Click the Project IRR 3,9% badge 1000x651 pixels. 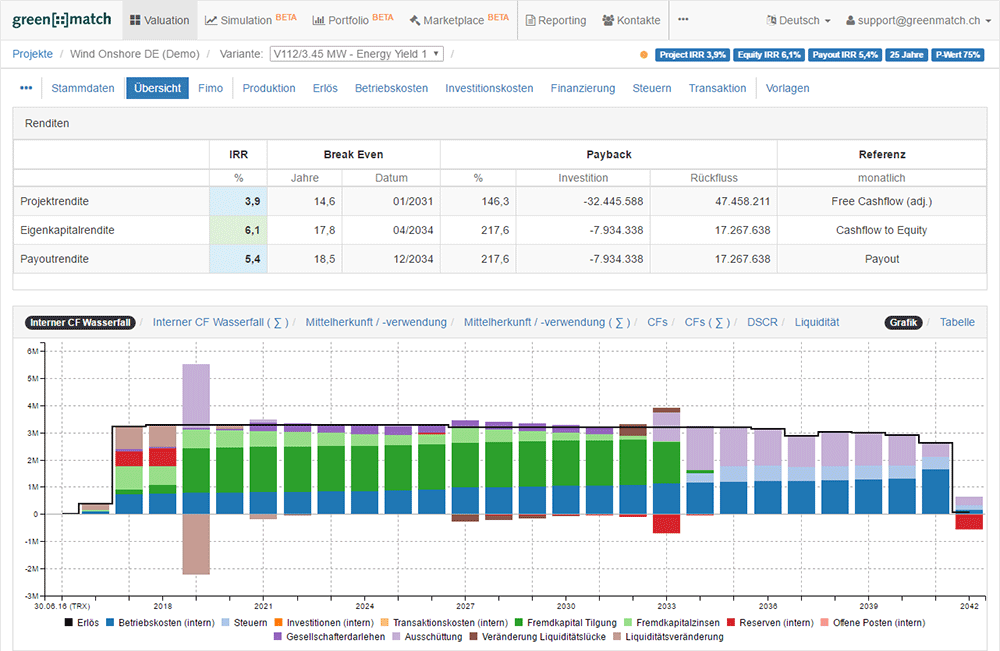pyautogui.click(x=692, y=55)
